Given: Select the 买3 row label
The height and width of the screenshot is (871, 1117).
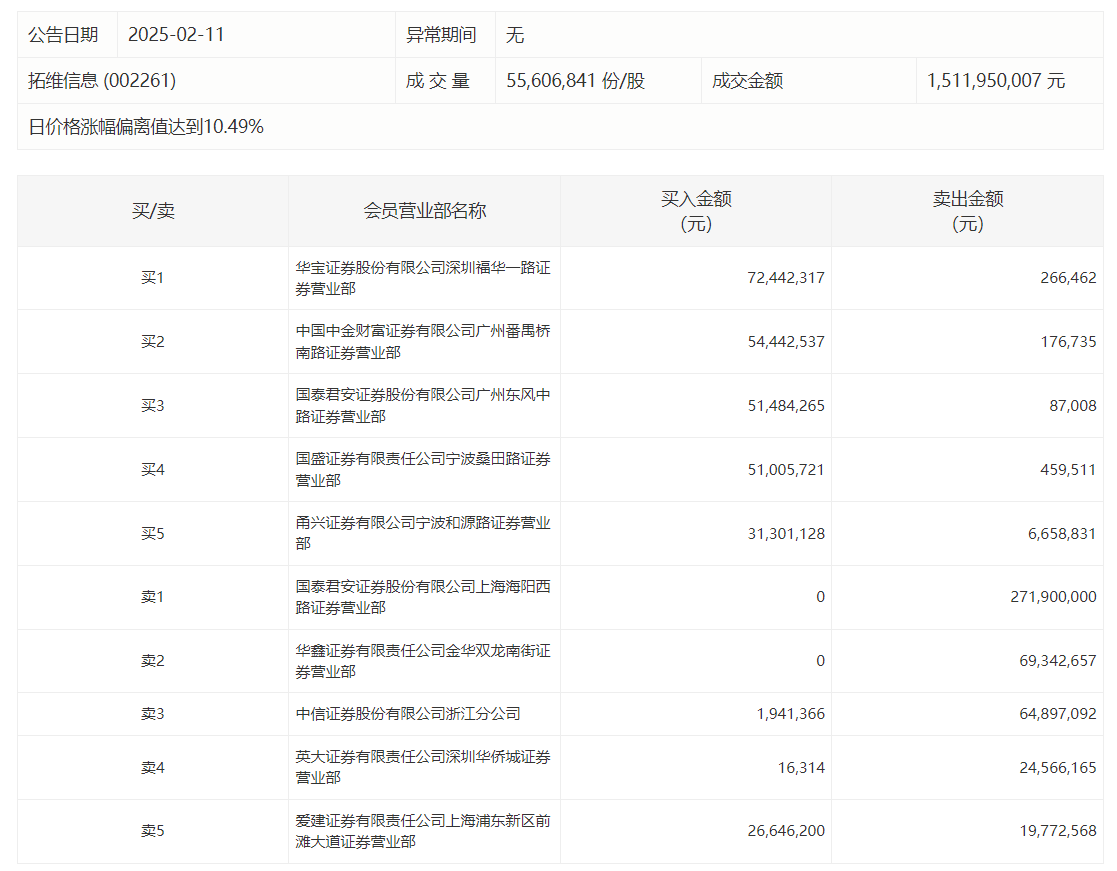Looking at the screenshot, I should click(152, 406).
